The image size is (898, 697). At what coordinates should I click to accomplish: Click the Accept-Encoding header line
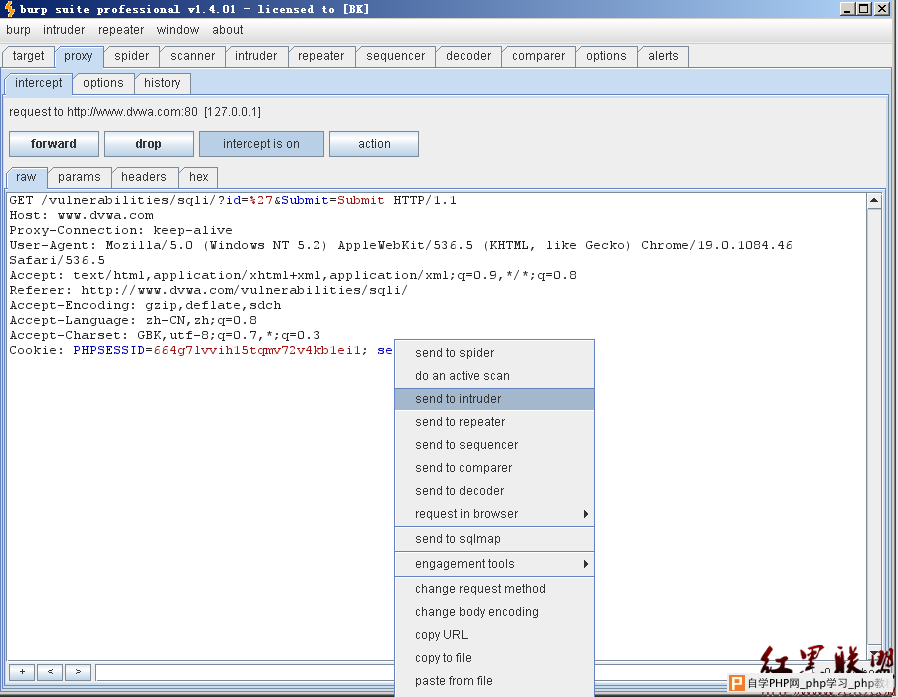[145, 305]
